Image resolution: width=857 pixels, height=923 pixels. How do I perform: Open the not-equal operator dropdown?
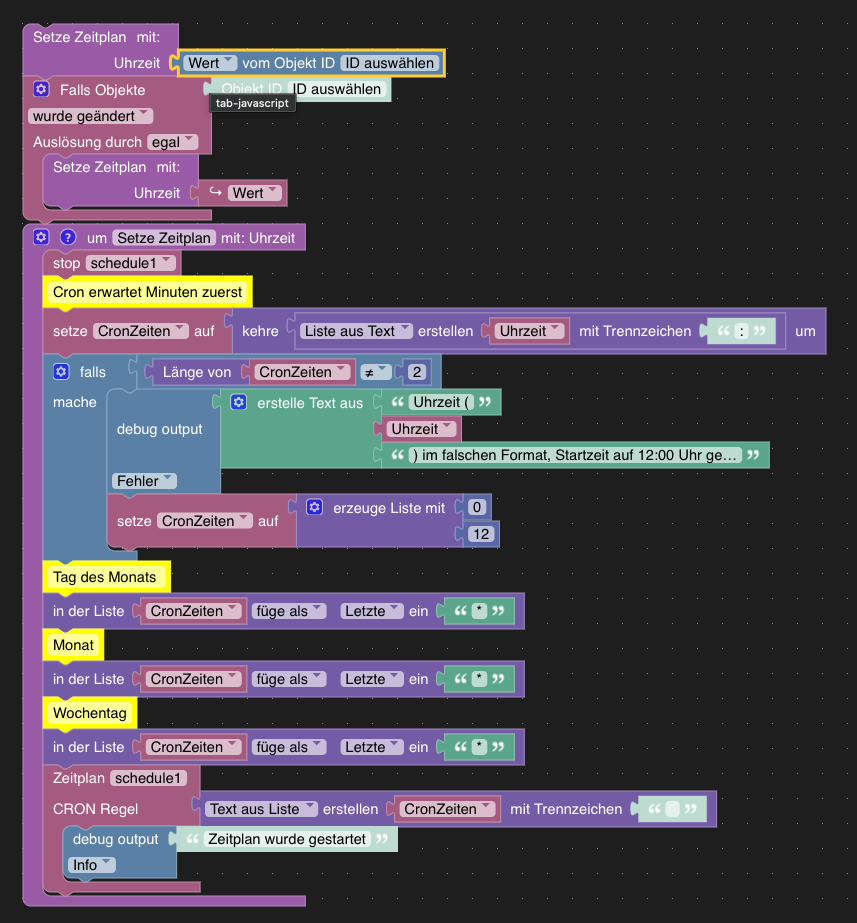point(376,372)
